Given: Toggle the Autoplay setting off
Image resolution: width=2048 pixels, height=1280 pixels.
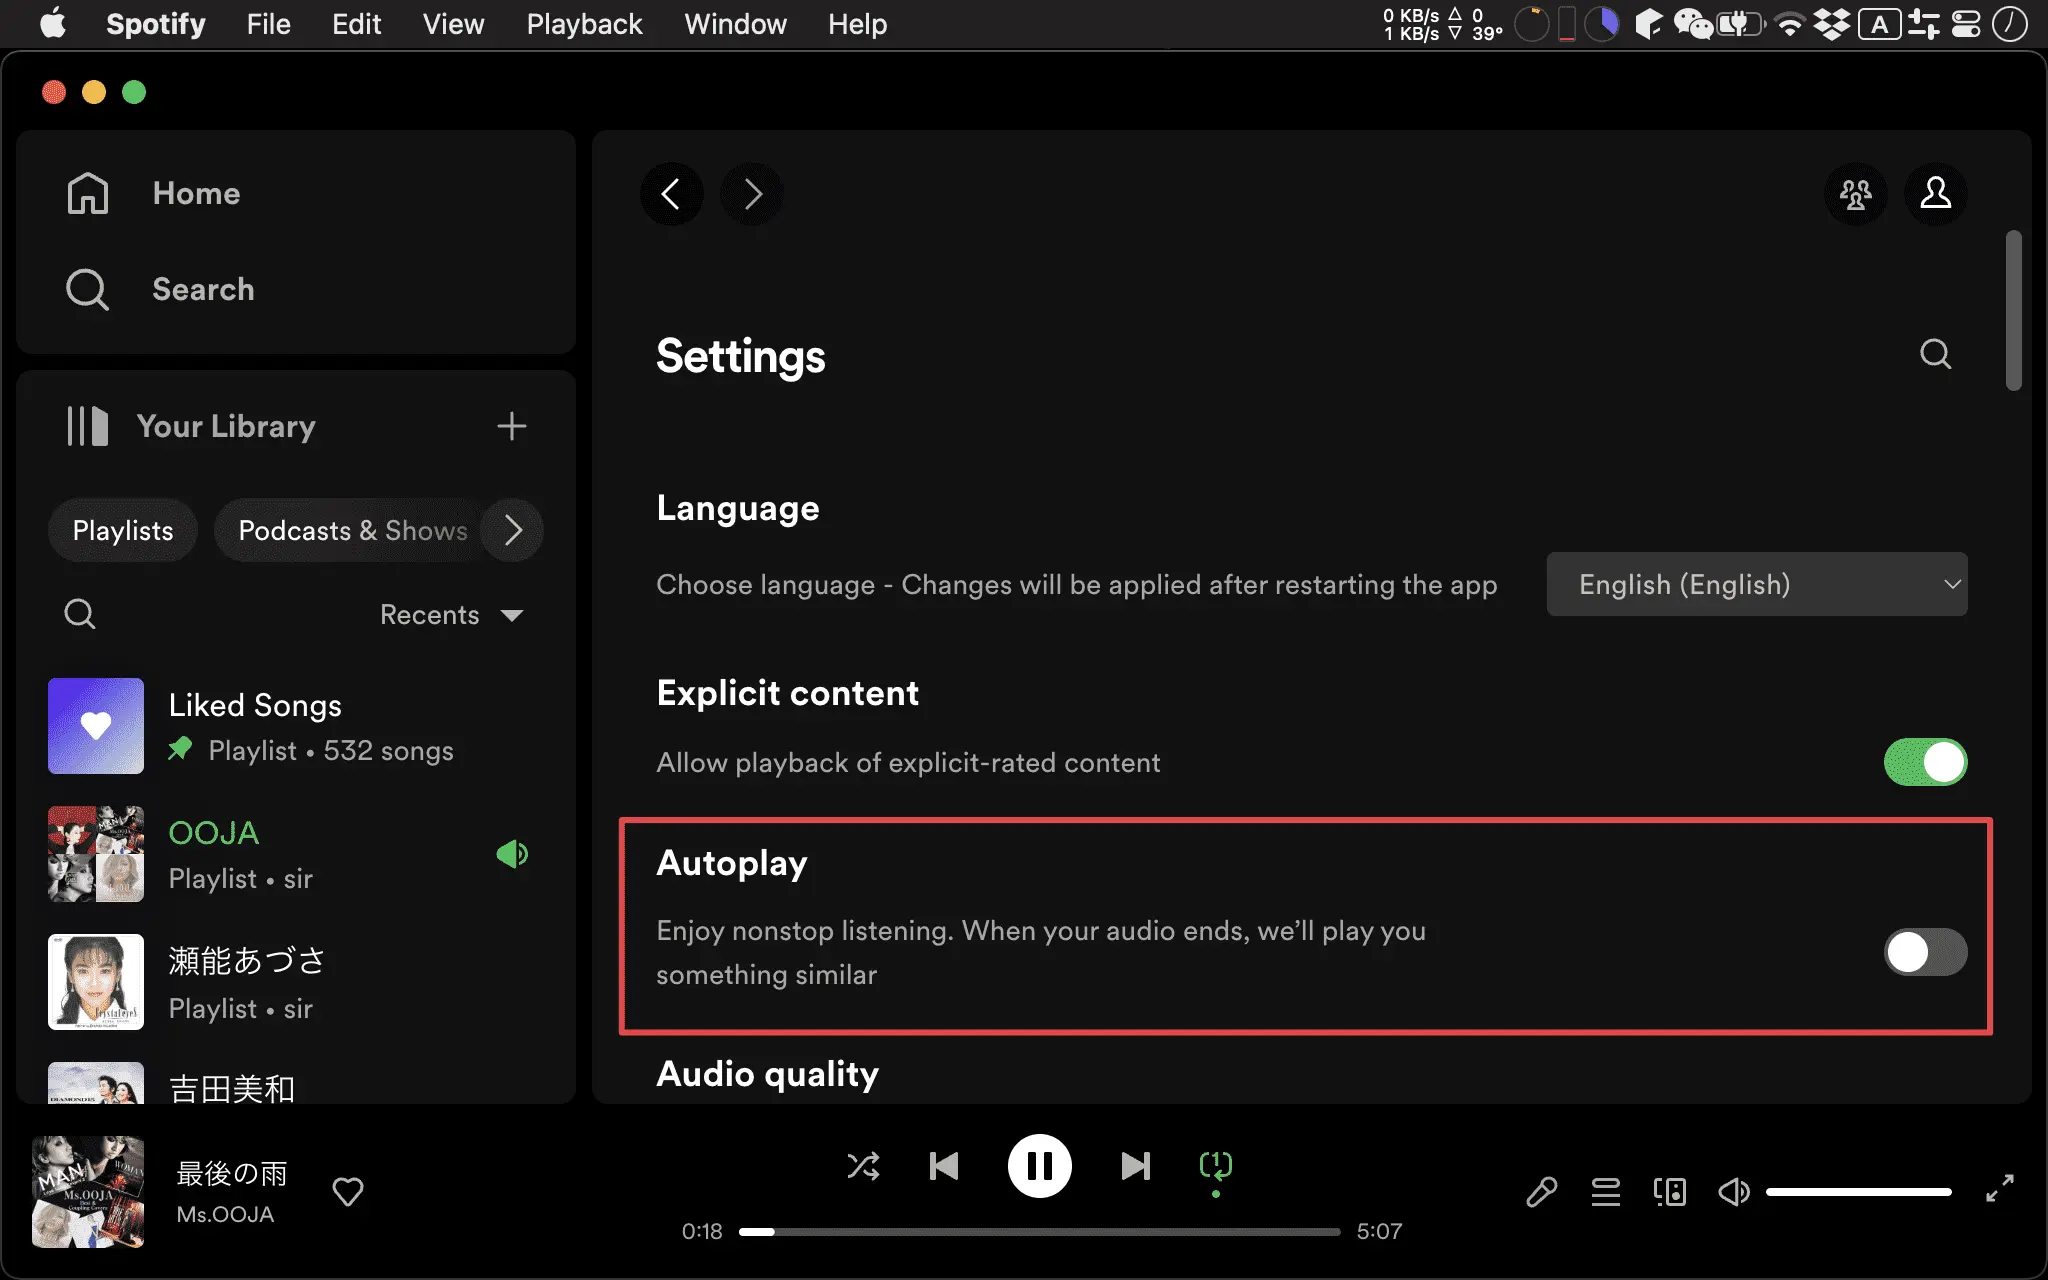Looking at the screenshot, I should [1924, 951].
